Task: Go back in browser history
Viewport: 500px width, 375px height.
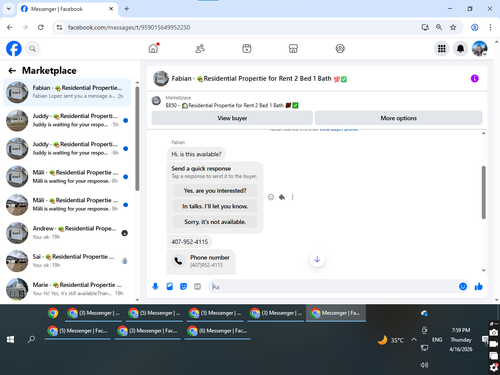Action: 10,27
